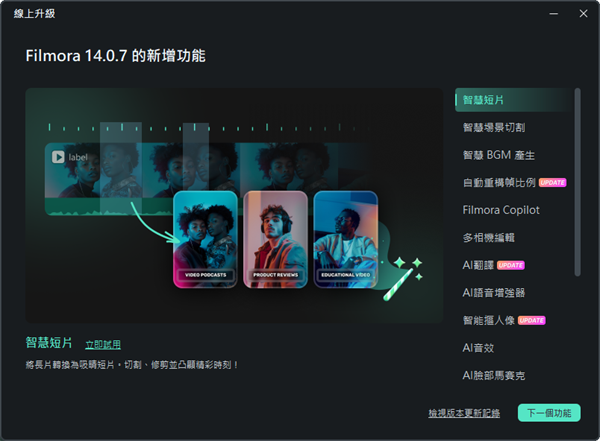Screen dimensions: 600x441
Task: Open the Filmora Copilot feature item
Action: pyautogui.click(x=501, y=210)
